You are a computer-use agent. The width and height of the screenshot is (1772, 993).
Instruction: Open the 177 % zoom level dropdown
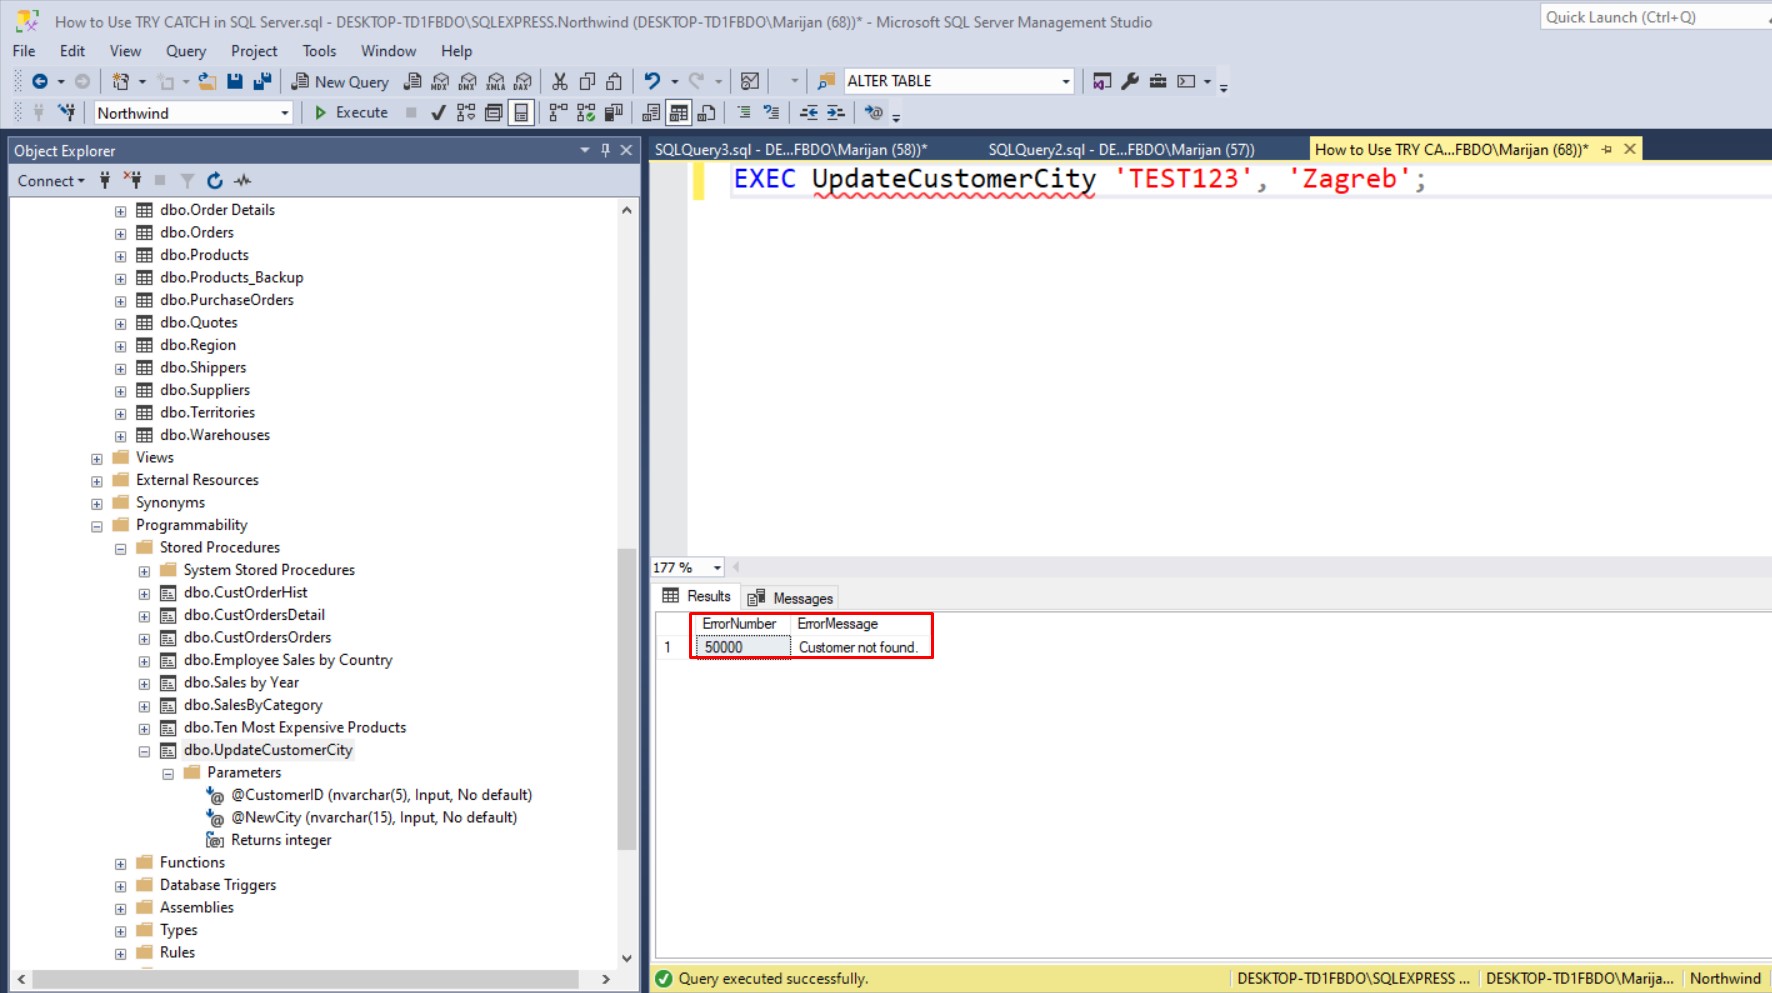pyautogui.click(x=717, y=568)
